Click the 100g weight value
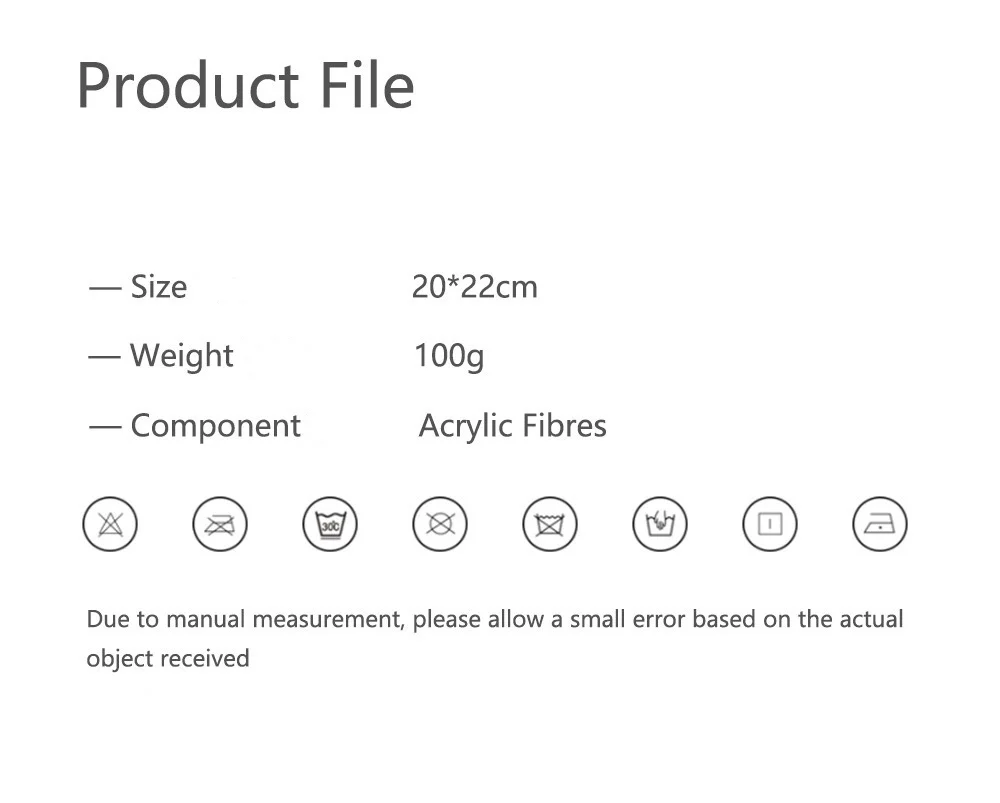Image resolution: width=1000 pixels, height=803 pixels. click(x=449, y=355)
